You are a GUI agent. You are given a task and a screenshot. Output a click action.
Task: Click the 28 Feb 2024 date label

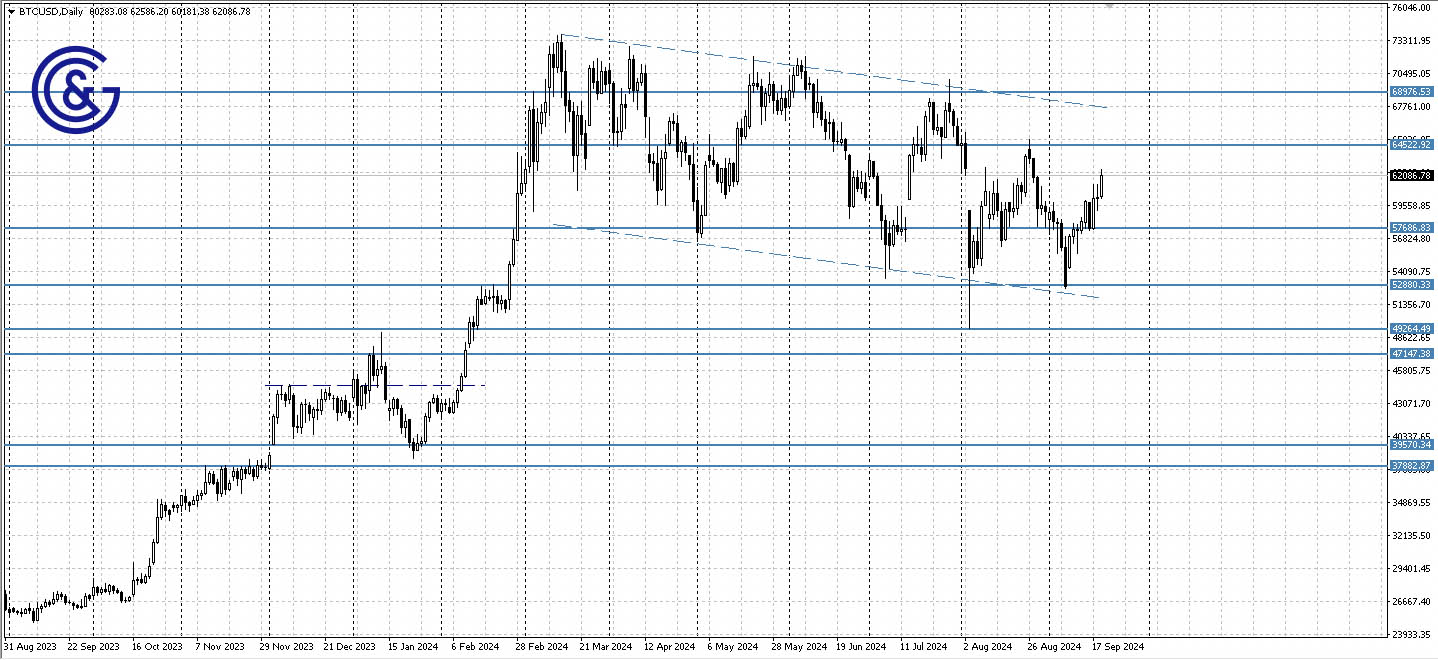coord(542,647)
